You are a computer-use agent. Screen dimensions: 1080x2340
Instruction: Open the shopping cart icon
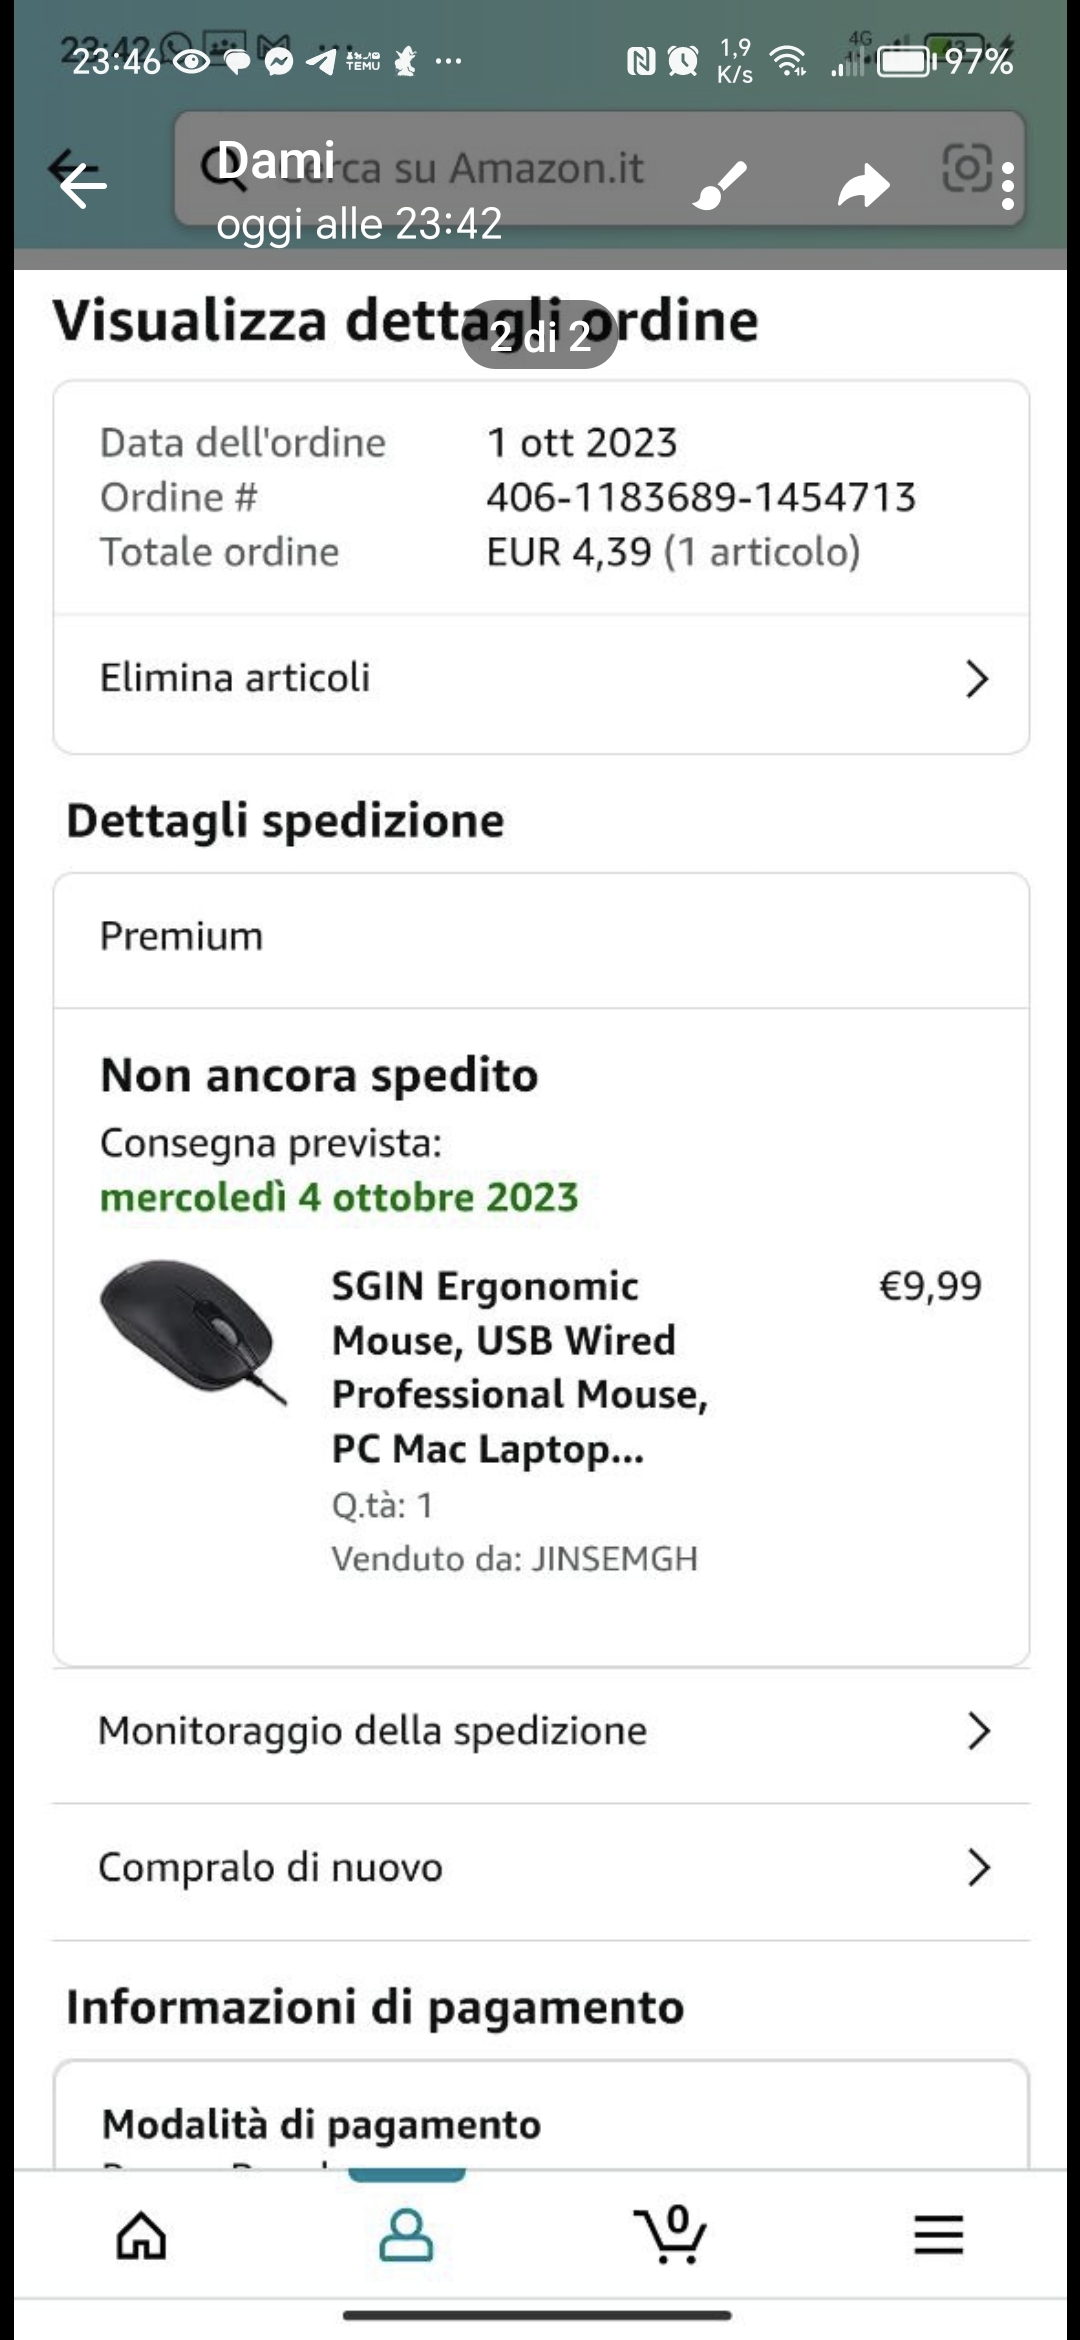click(671, 2235)
